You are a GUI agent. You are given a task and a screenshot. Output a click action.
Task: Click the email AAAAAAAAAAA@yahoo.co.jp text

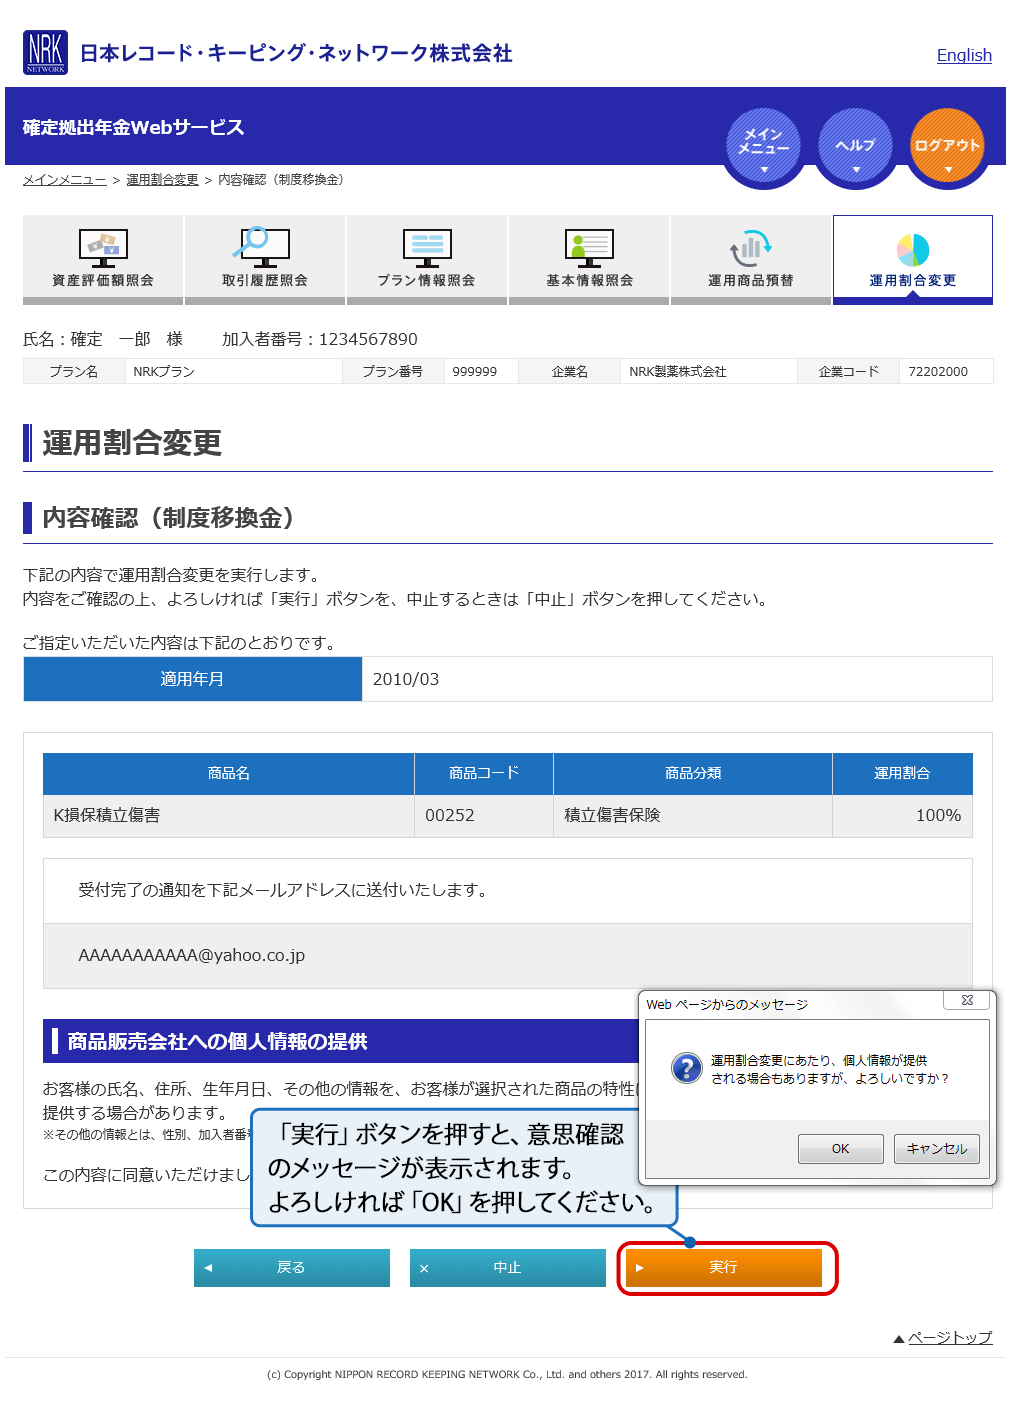191,955
